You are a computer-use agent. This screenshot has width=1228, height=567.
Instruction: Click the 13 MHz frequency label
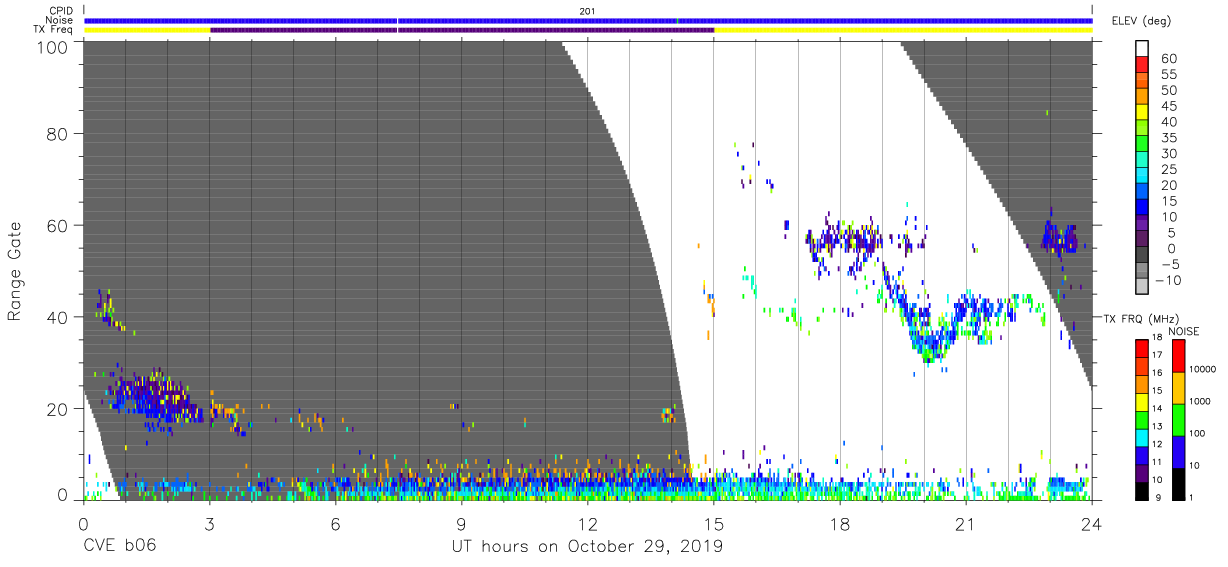(x=1157, y=427)
